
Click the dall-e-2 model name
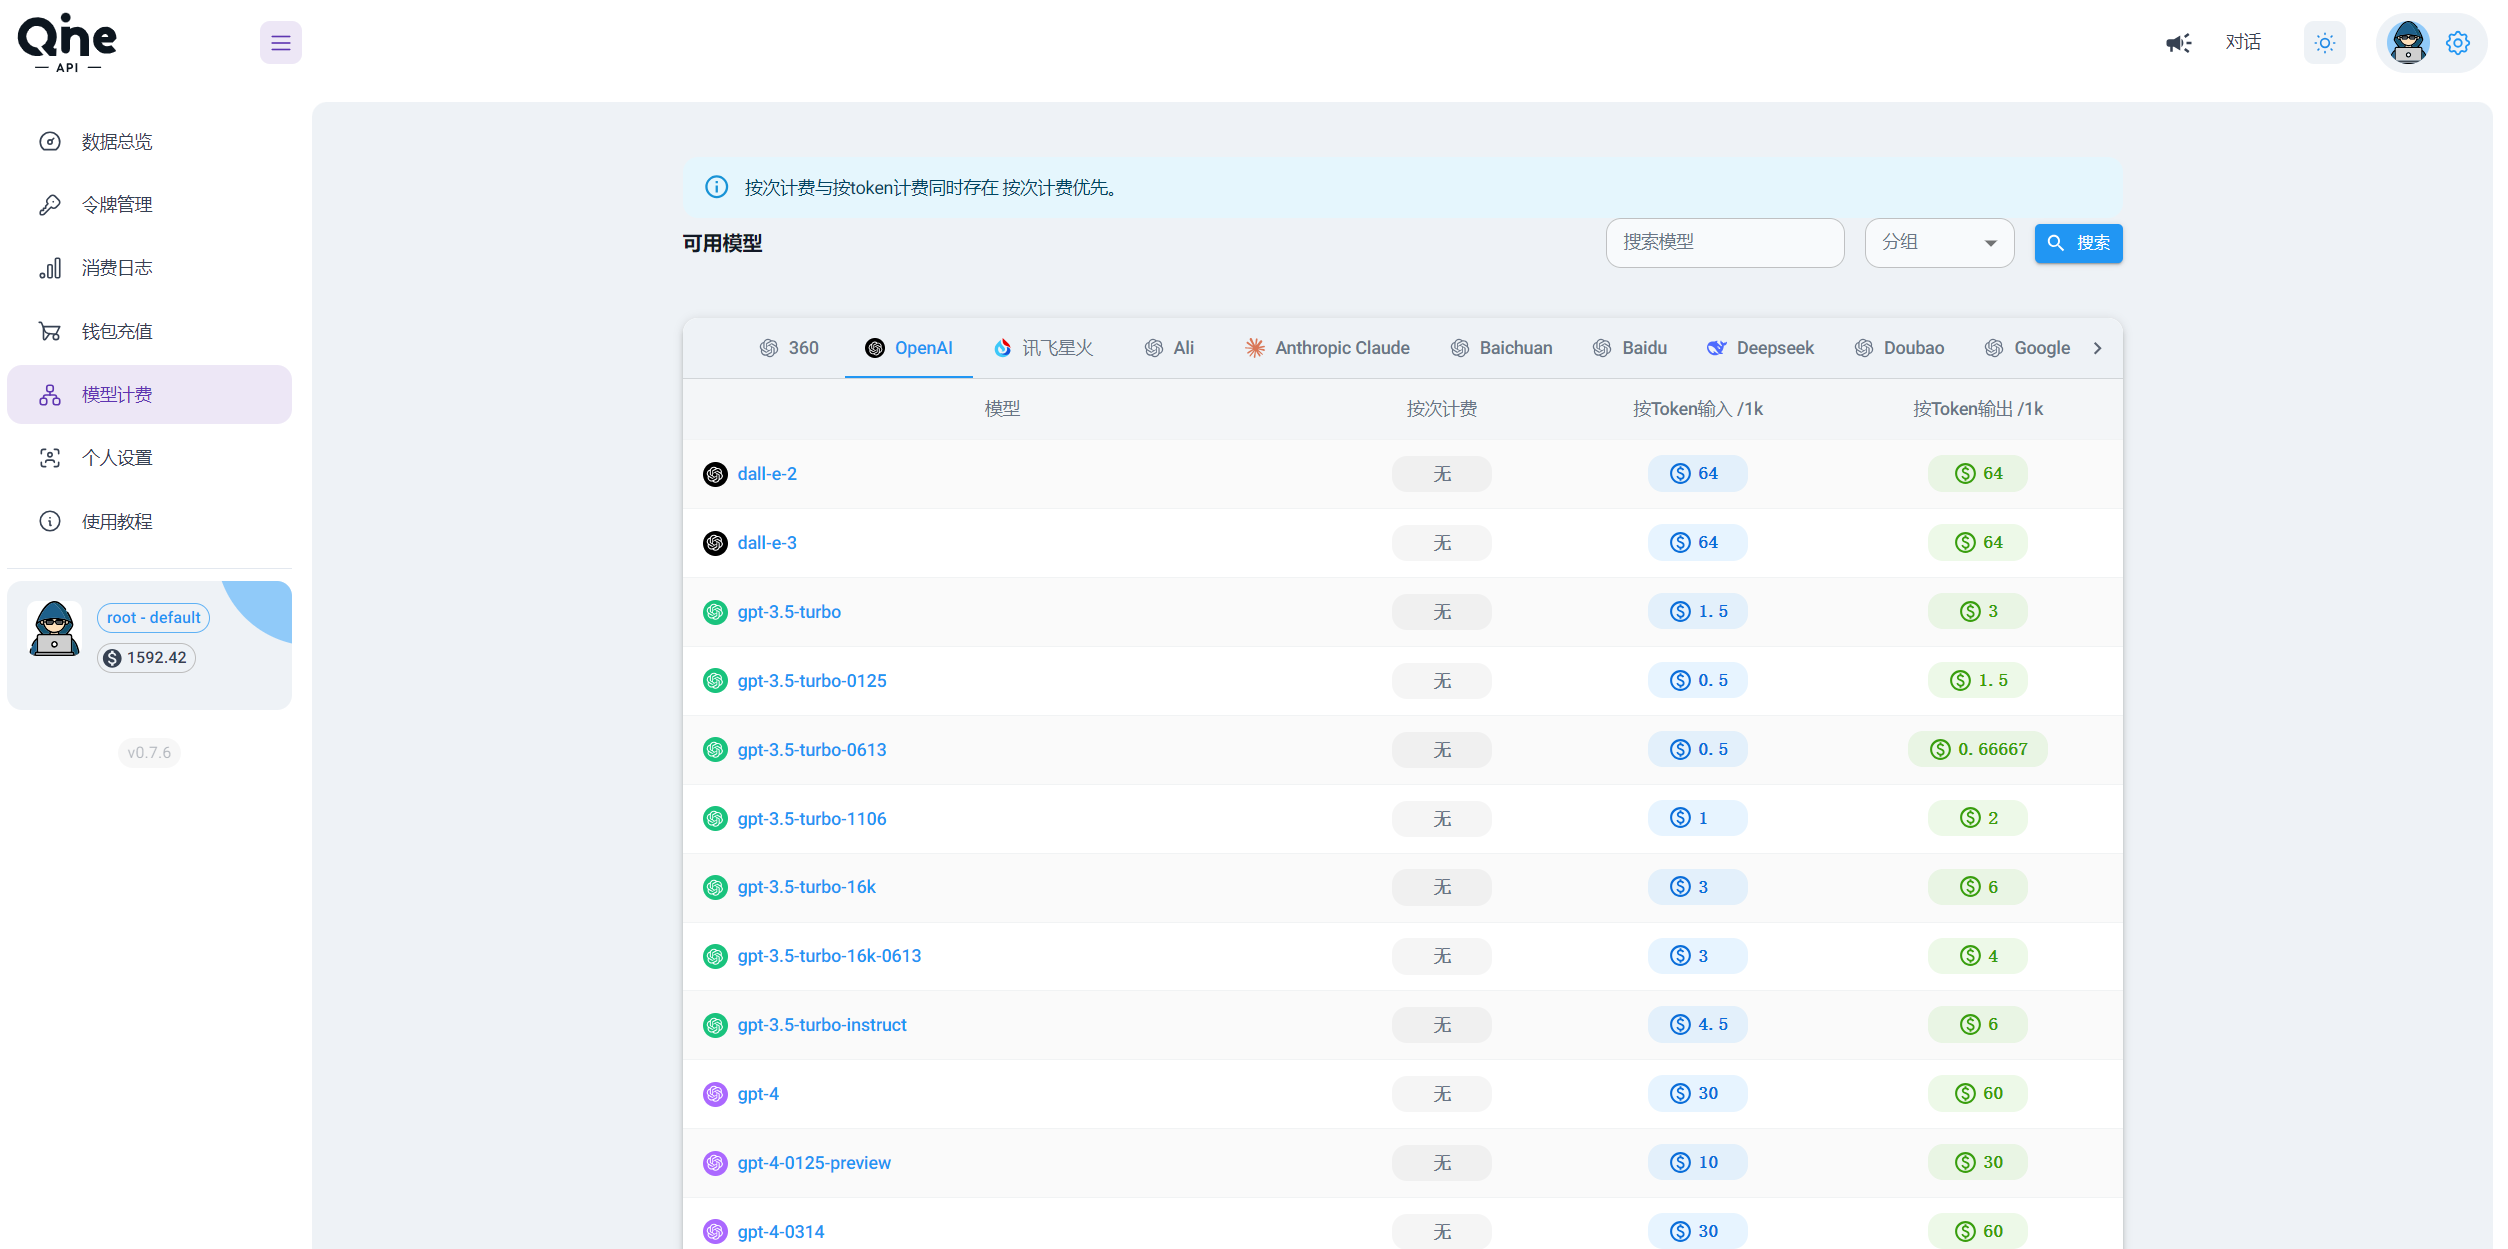pyautogui.click(x=767, y=474)
